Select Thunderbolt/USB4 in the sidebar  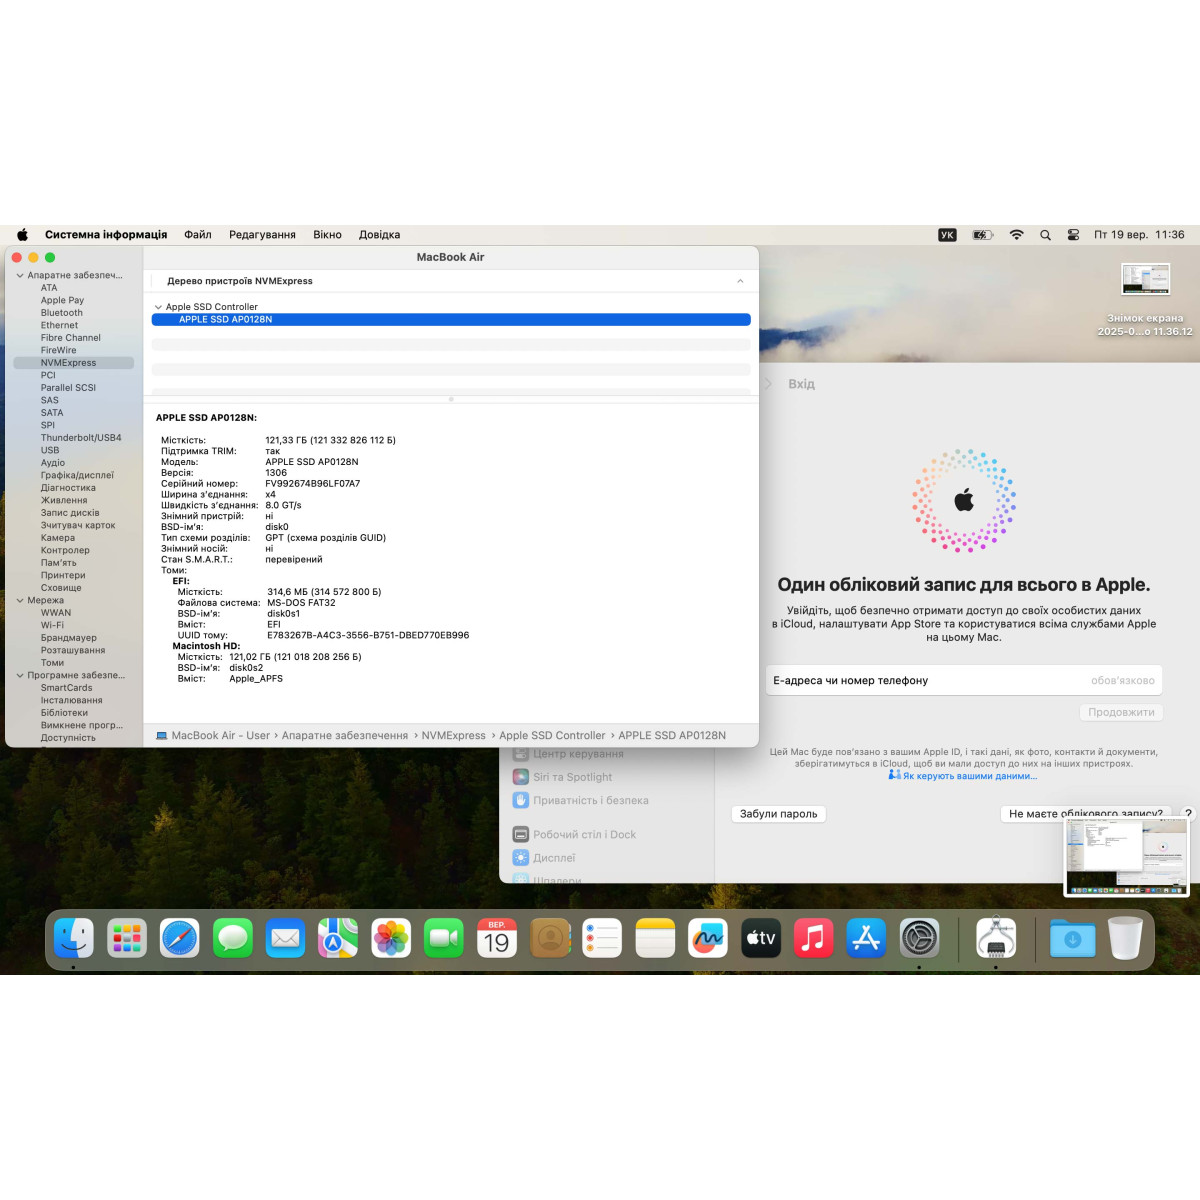click(81, 438)
